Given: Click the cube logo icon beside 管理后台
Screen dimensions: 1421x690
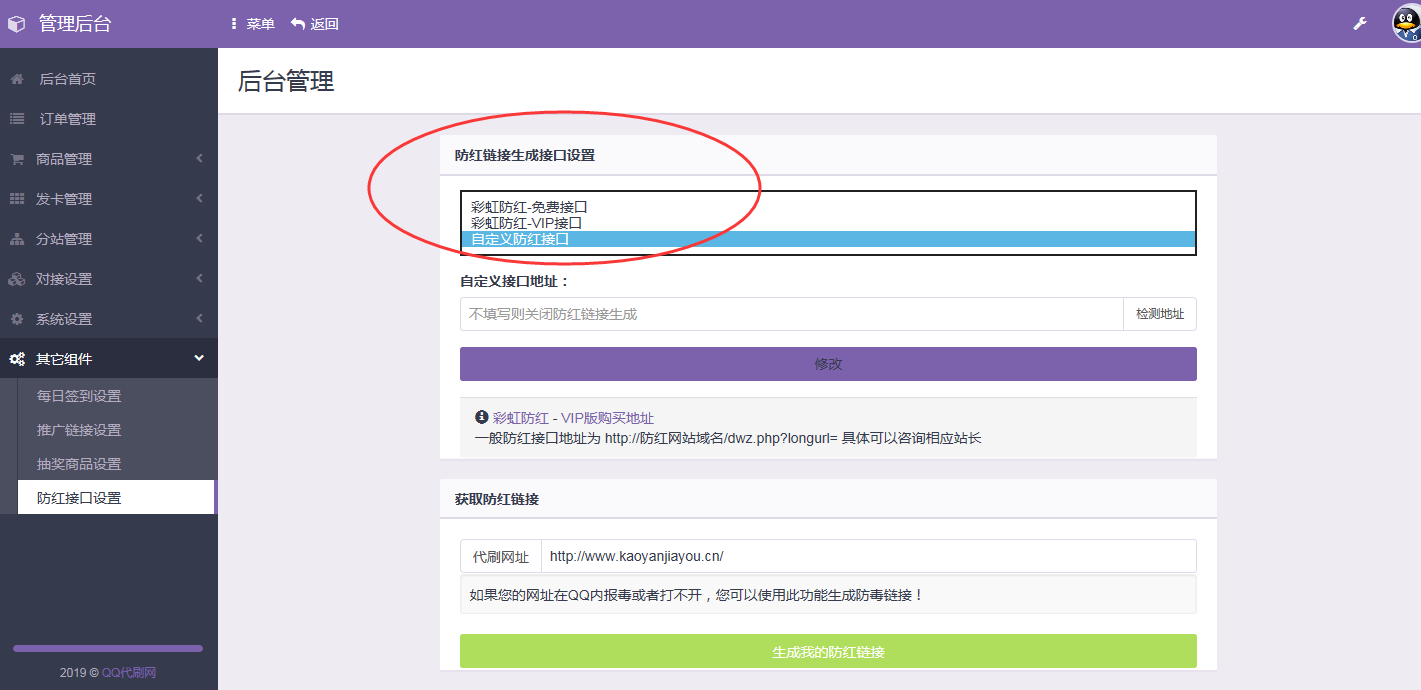Looking at the screenshot, I should (16, 24).
